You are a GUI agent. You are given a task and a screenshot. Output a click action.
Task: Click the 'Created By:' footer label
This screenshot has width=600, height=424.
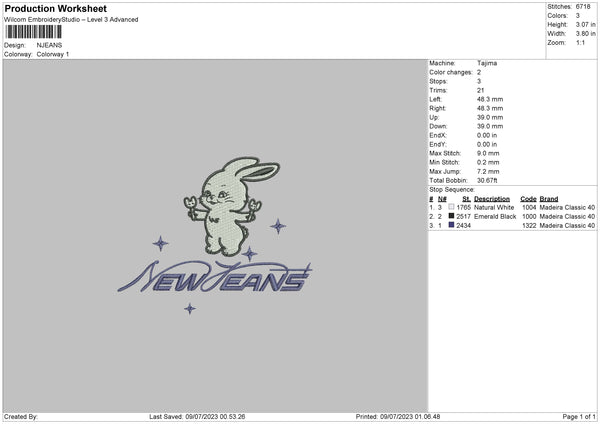coord(21,417)
